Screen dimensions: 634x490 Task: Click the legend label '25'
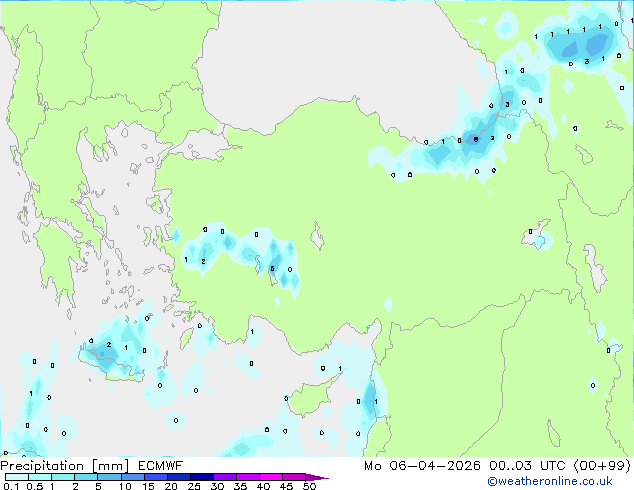pyautogui.click(x=194, y=486)
